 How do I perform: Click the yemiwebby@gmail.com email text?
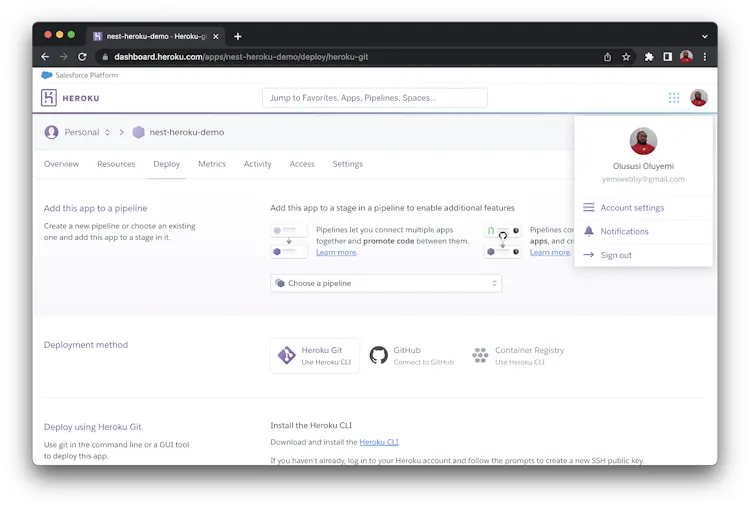643,179
